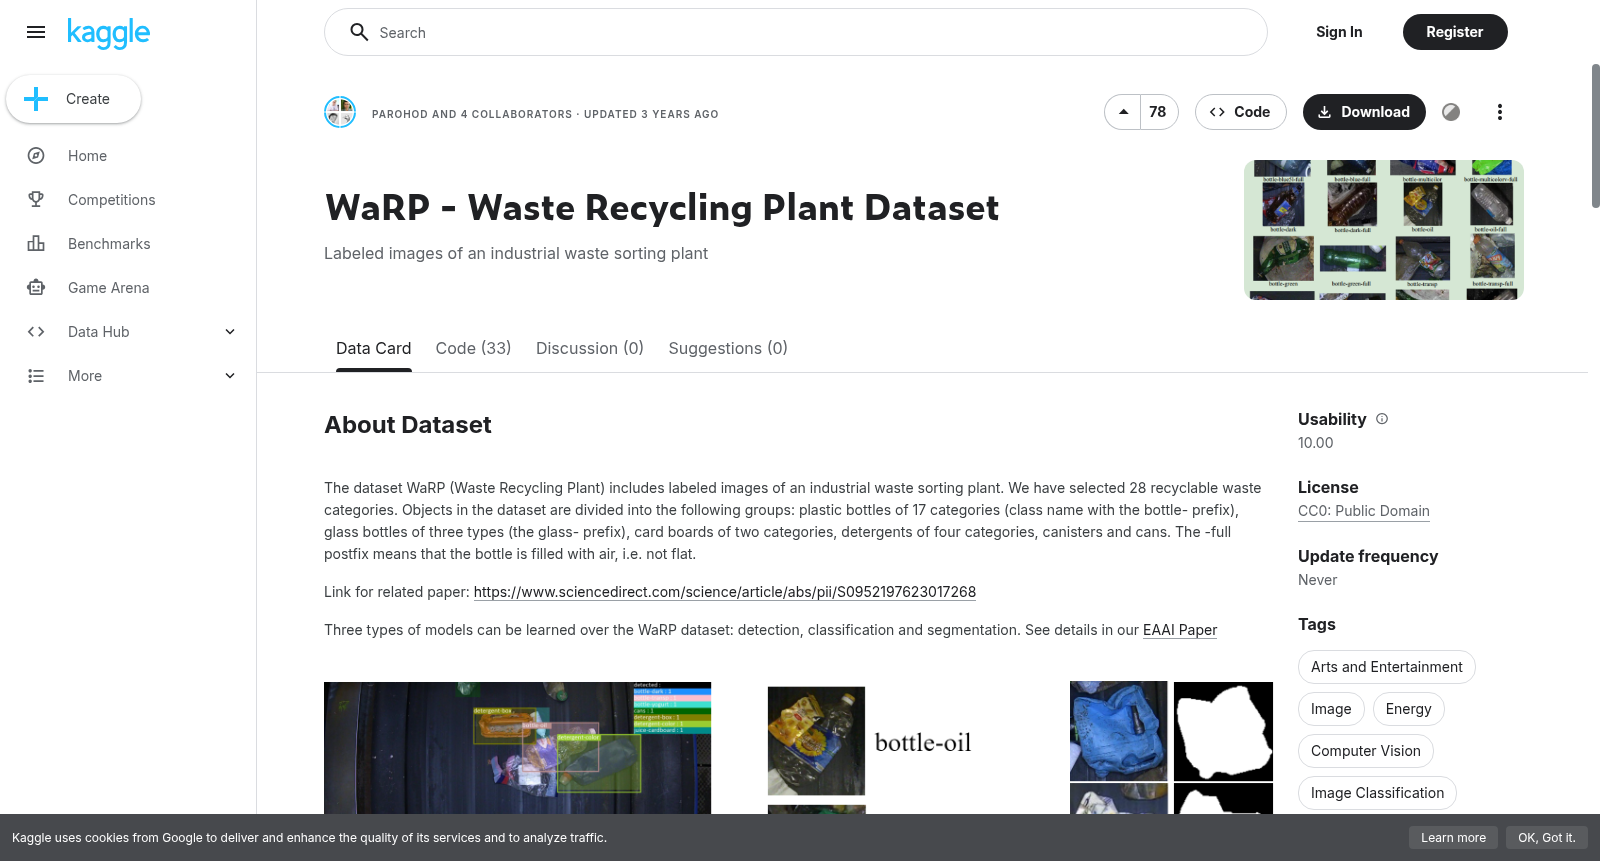This screenshot has width=1600, height=861.
Task: Click Learn more in cookie banner
Action: 1453,838
